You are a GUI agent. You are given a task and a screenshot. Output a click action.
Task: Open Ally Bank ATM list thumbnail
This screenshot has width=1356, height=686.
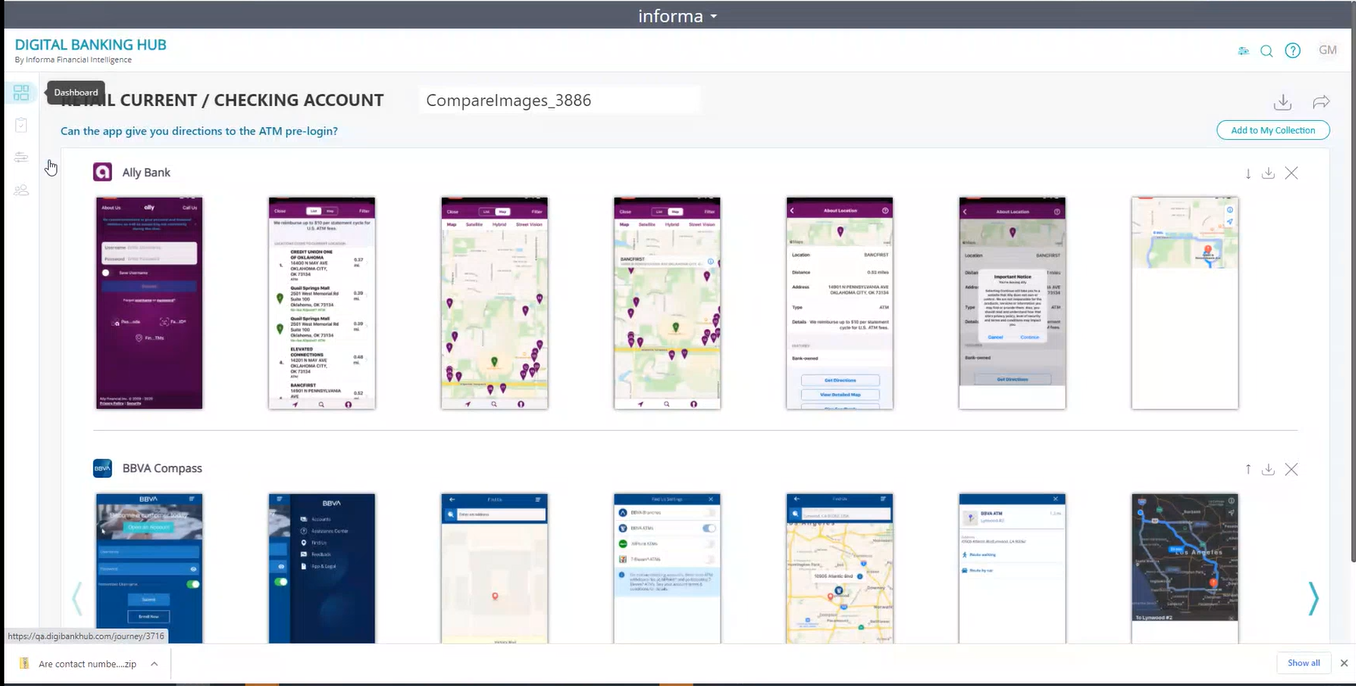322,303
